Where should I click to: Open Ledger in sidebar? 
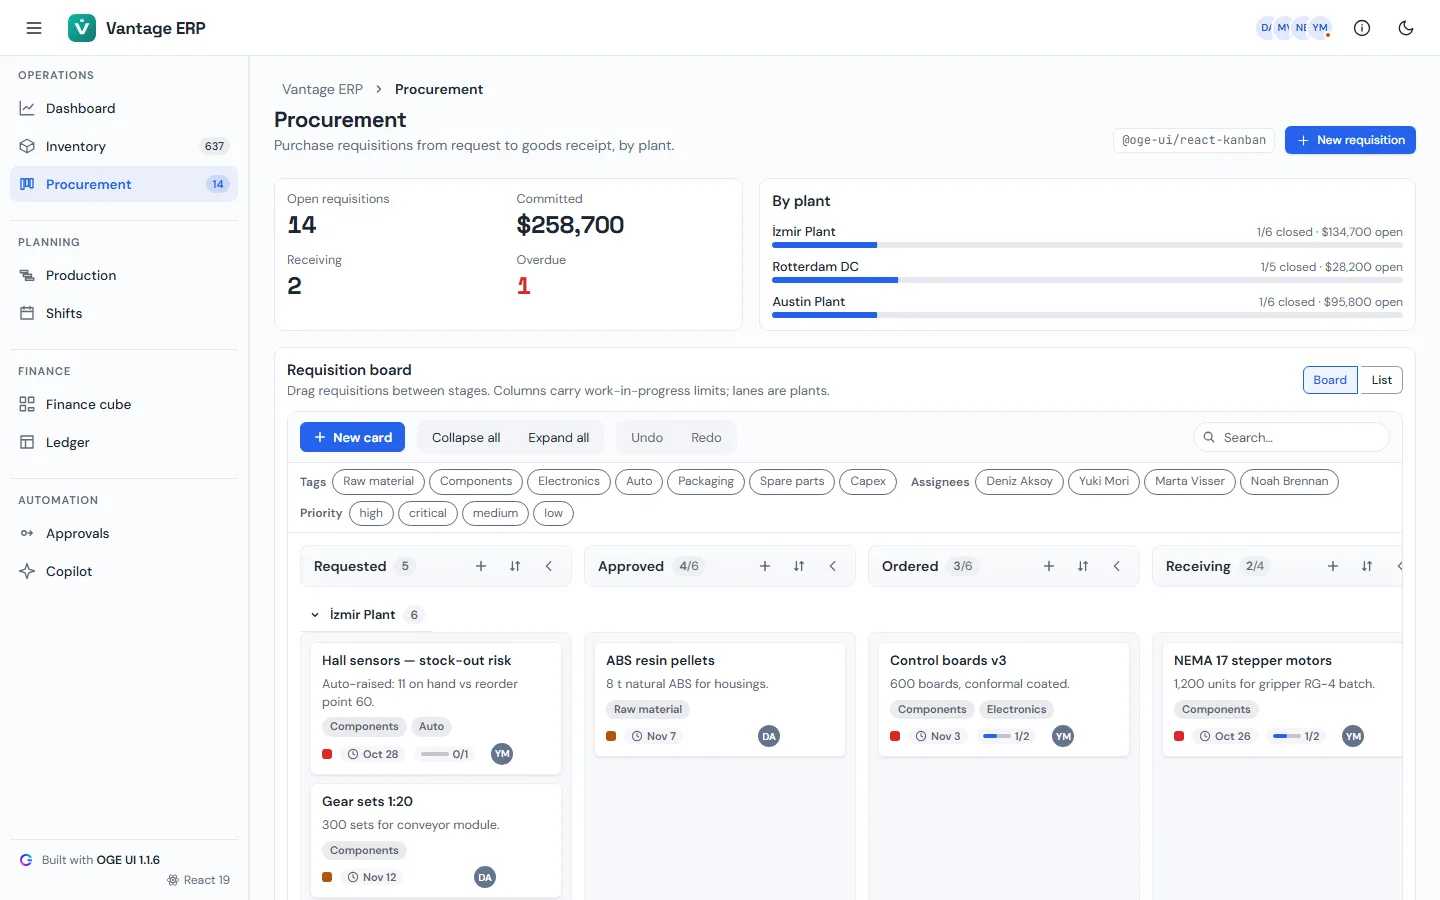pos(124,442)
